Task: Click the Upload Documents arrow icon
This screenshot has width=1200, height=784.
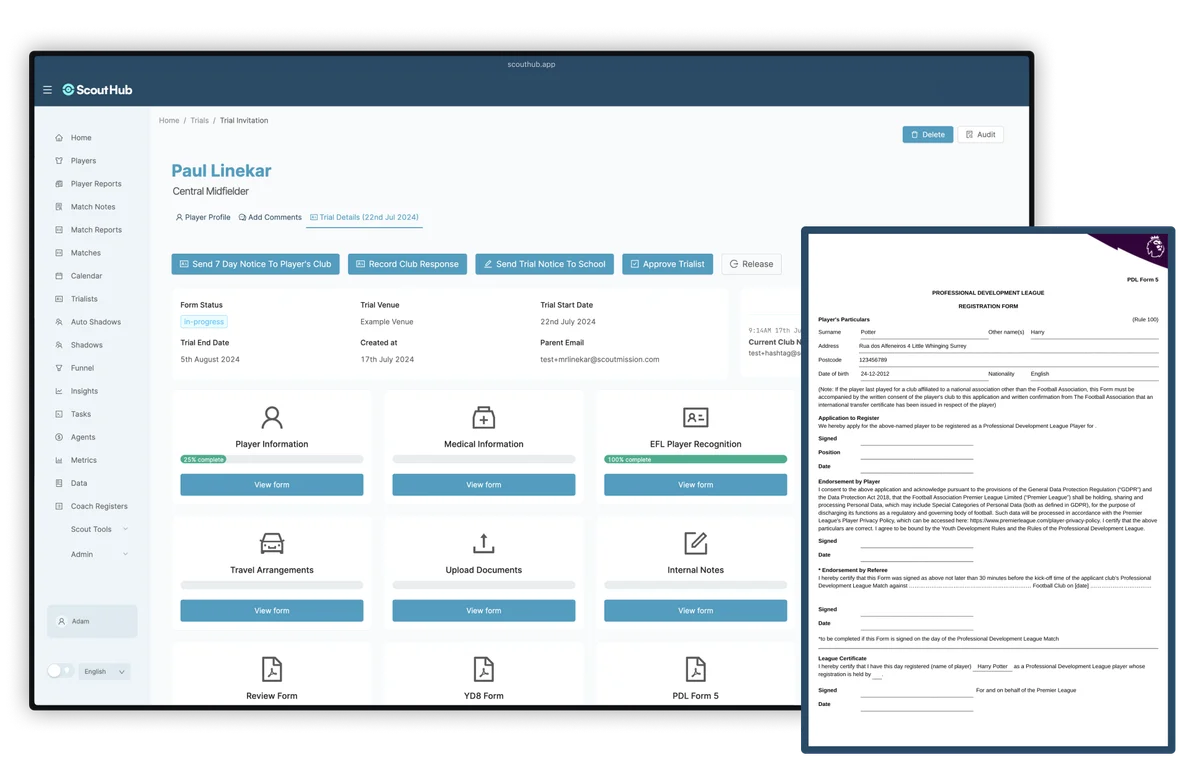Action: [x=484, y=543]
